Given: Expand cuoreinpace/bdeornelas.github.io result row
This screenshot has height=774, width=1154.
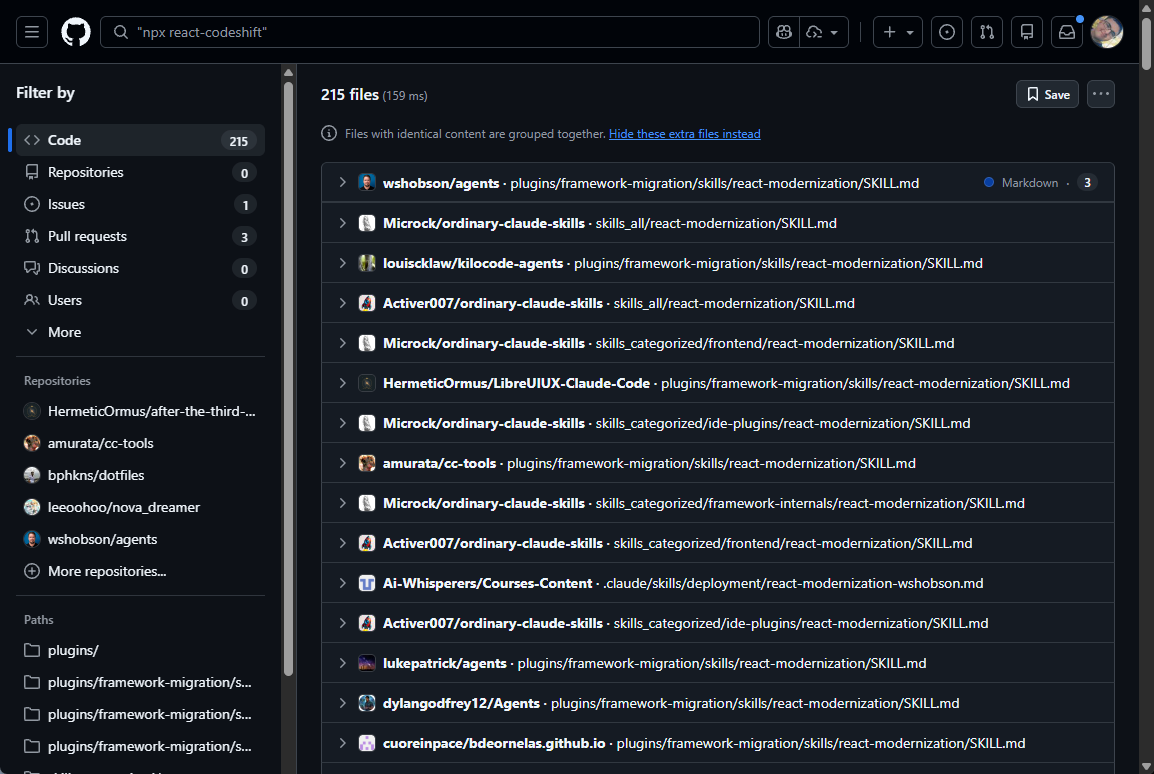Looking at the screenshot, I should coord(342,743).
